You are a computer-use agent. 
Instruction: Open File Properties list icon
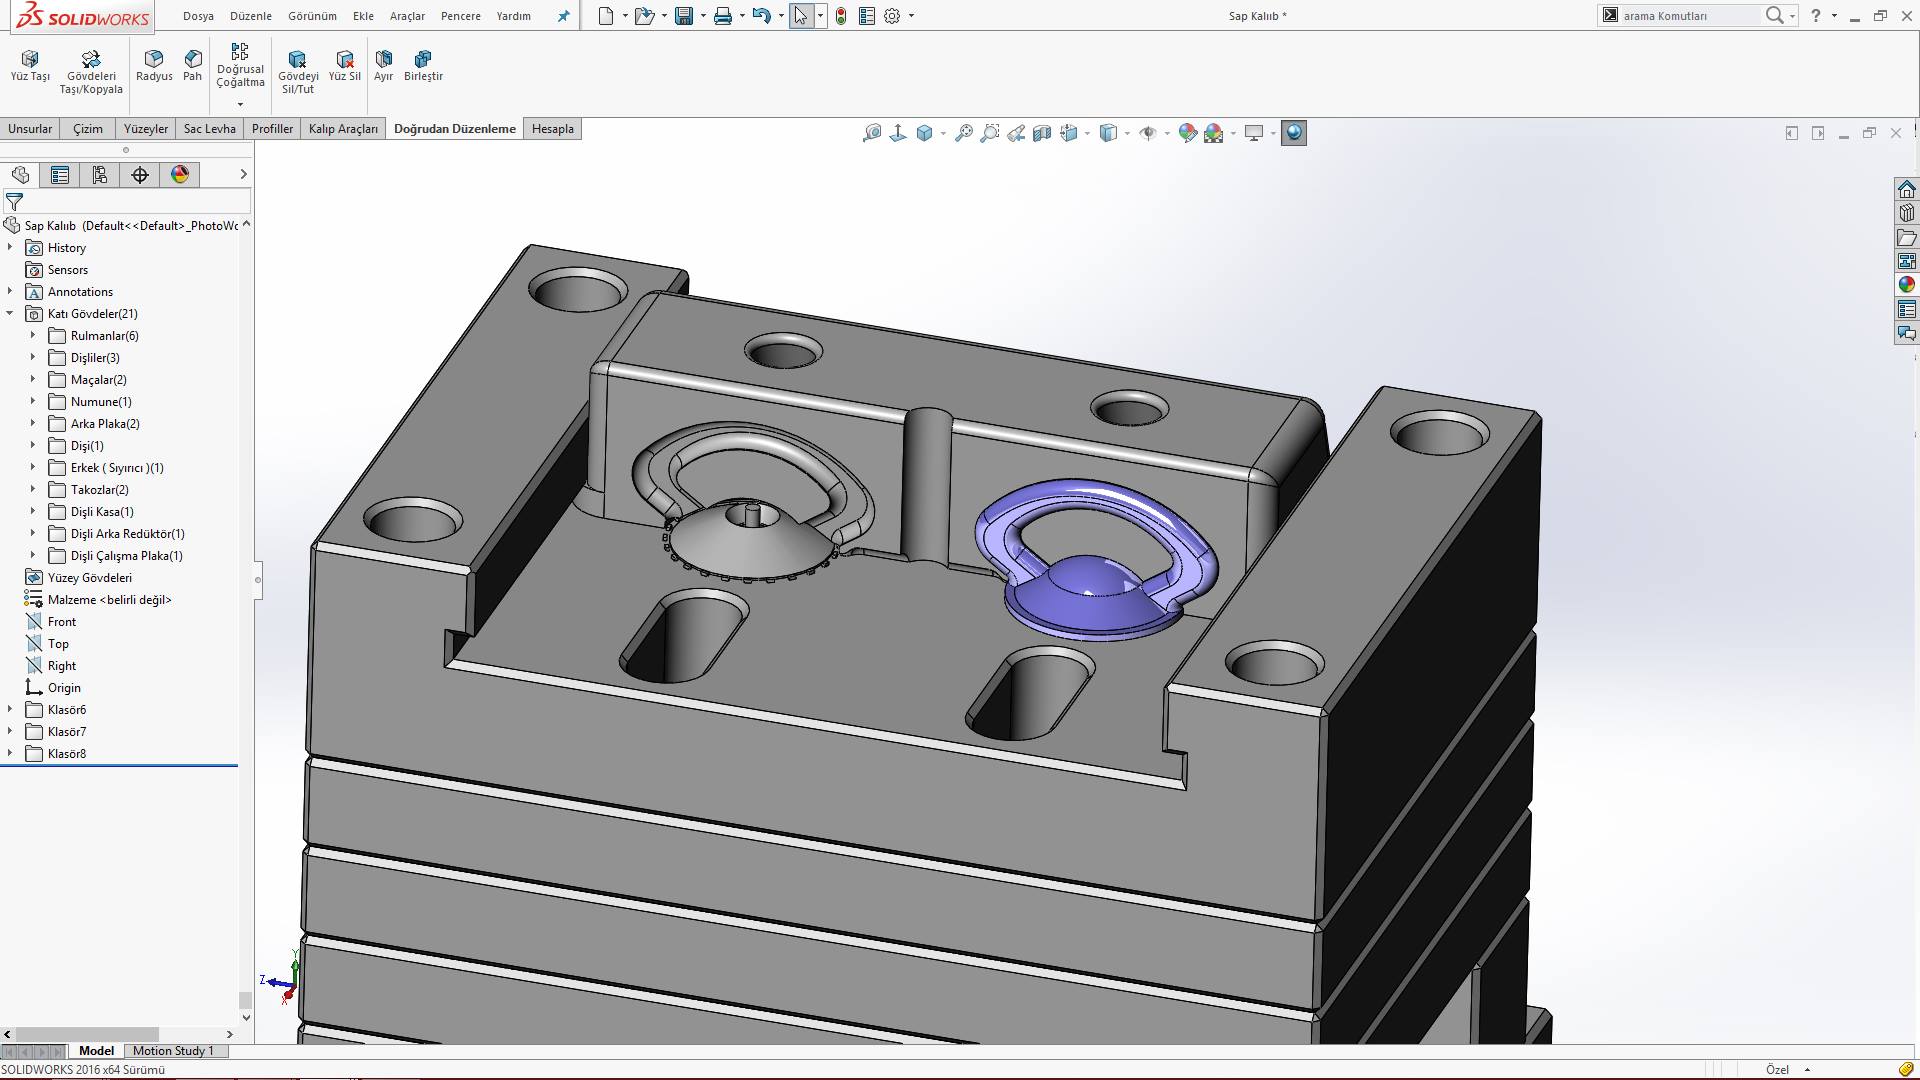pos(867,16)
